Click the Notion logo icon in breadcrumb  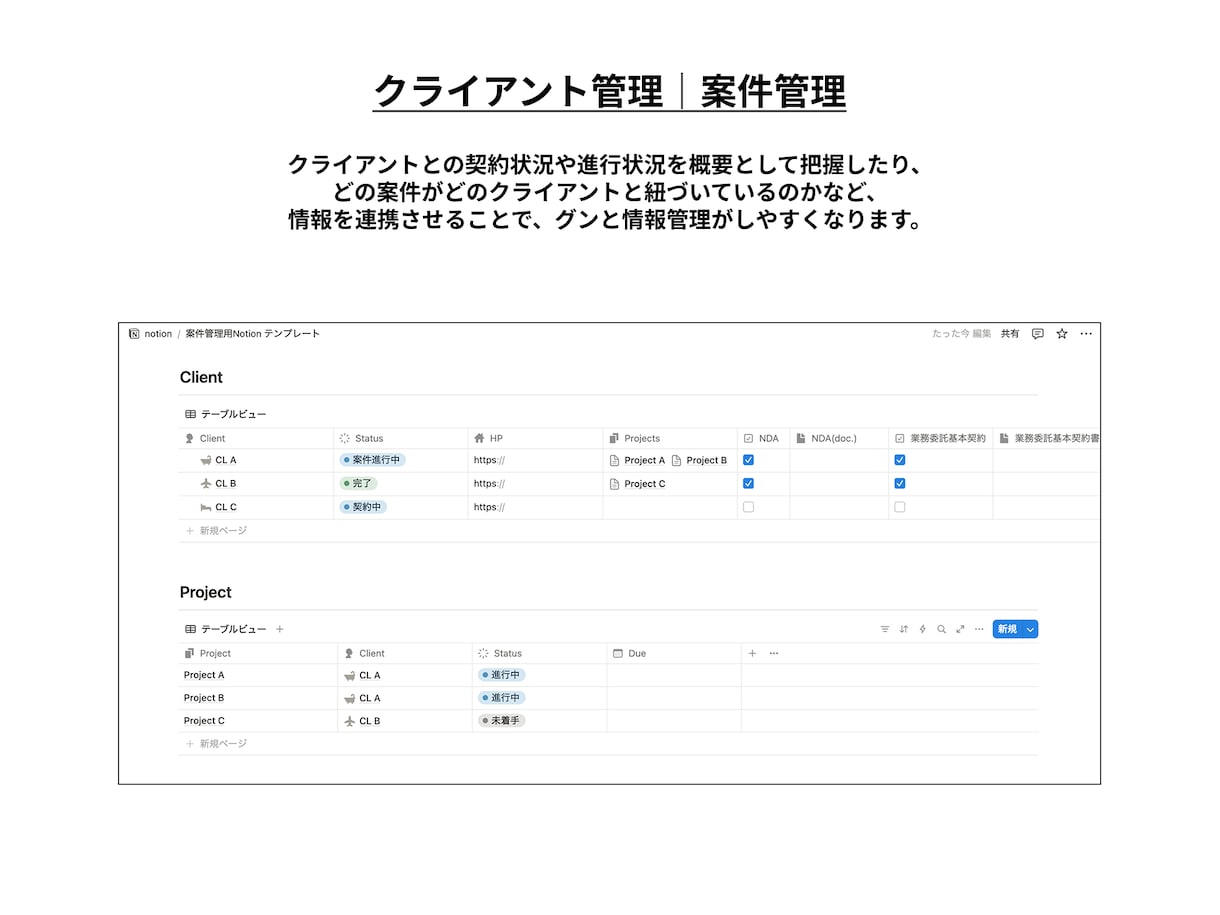click(134, 334)
